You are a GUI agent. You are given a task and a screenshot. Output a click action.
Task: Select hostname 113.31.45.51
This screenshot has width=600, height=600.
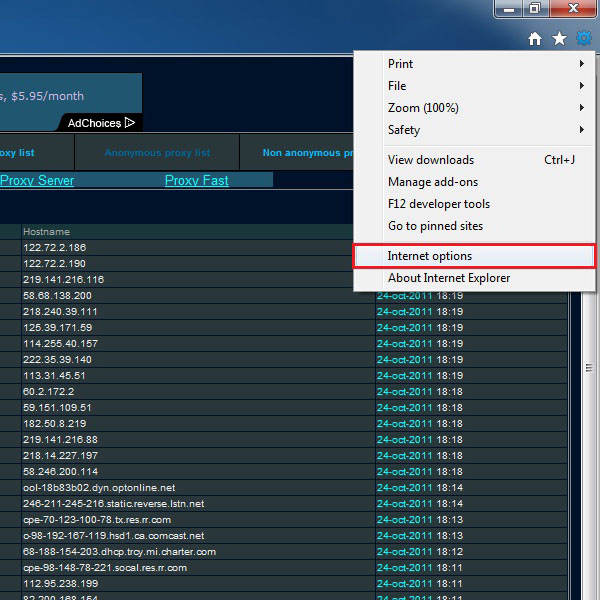(54, 375)
